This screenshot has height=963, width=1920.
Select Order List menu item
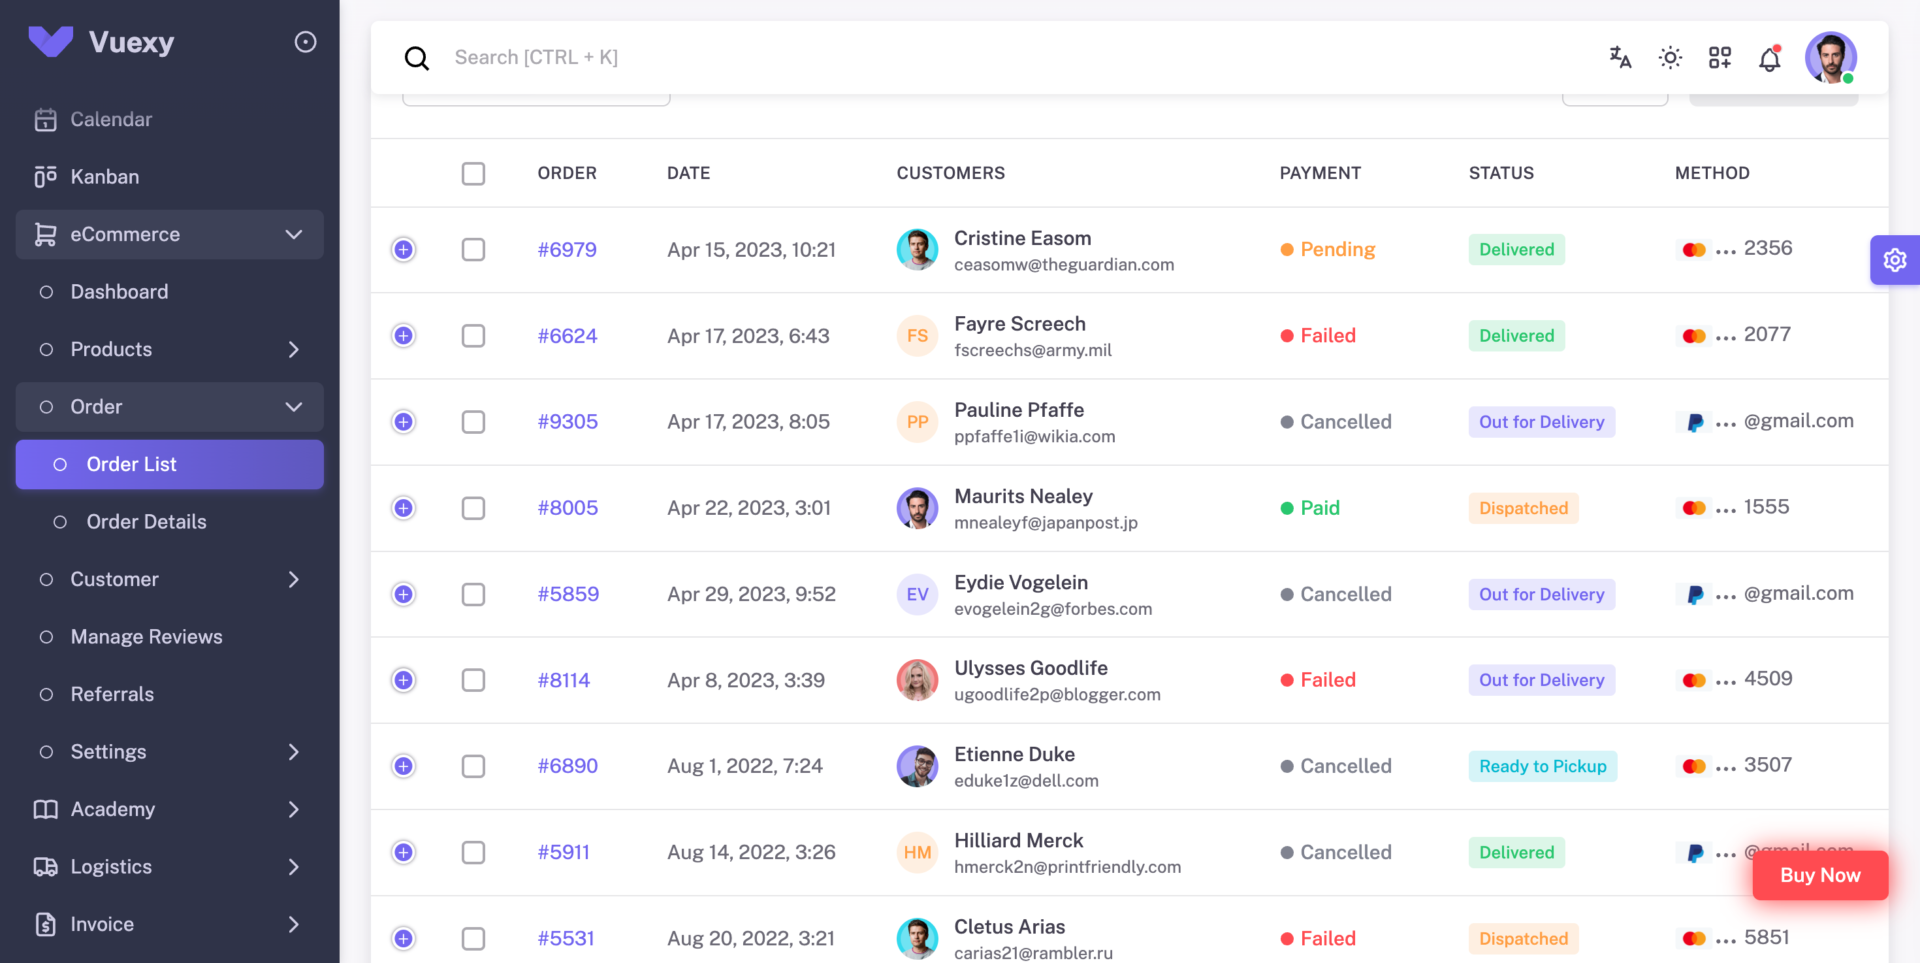pos(170,465)
